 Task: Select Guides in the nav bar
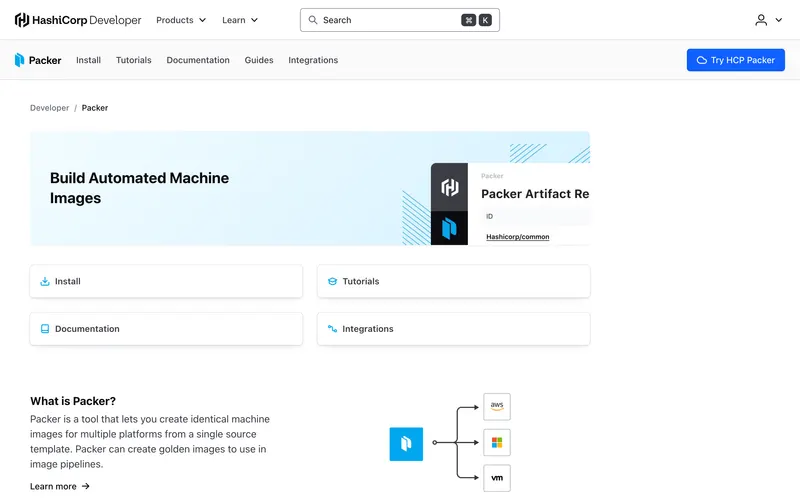click(x=259, y=60)
